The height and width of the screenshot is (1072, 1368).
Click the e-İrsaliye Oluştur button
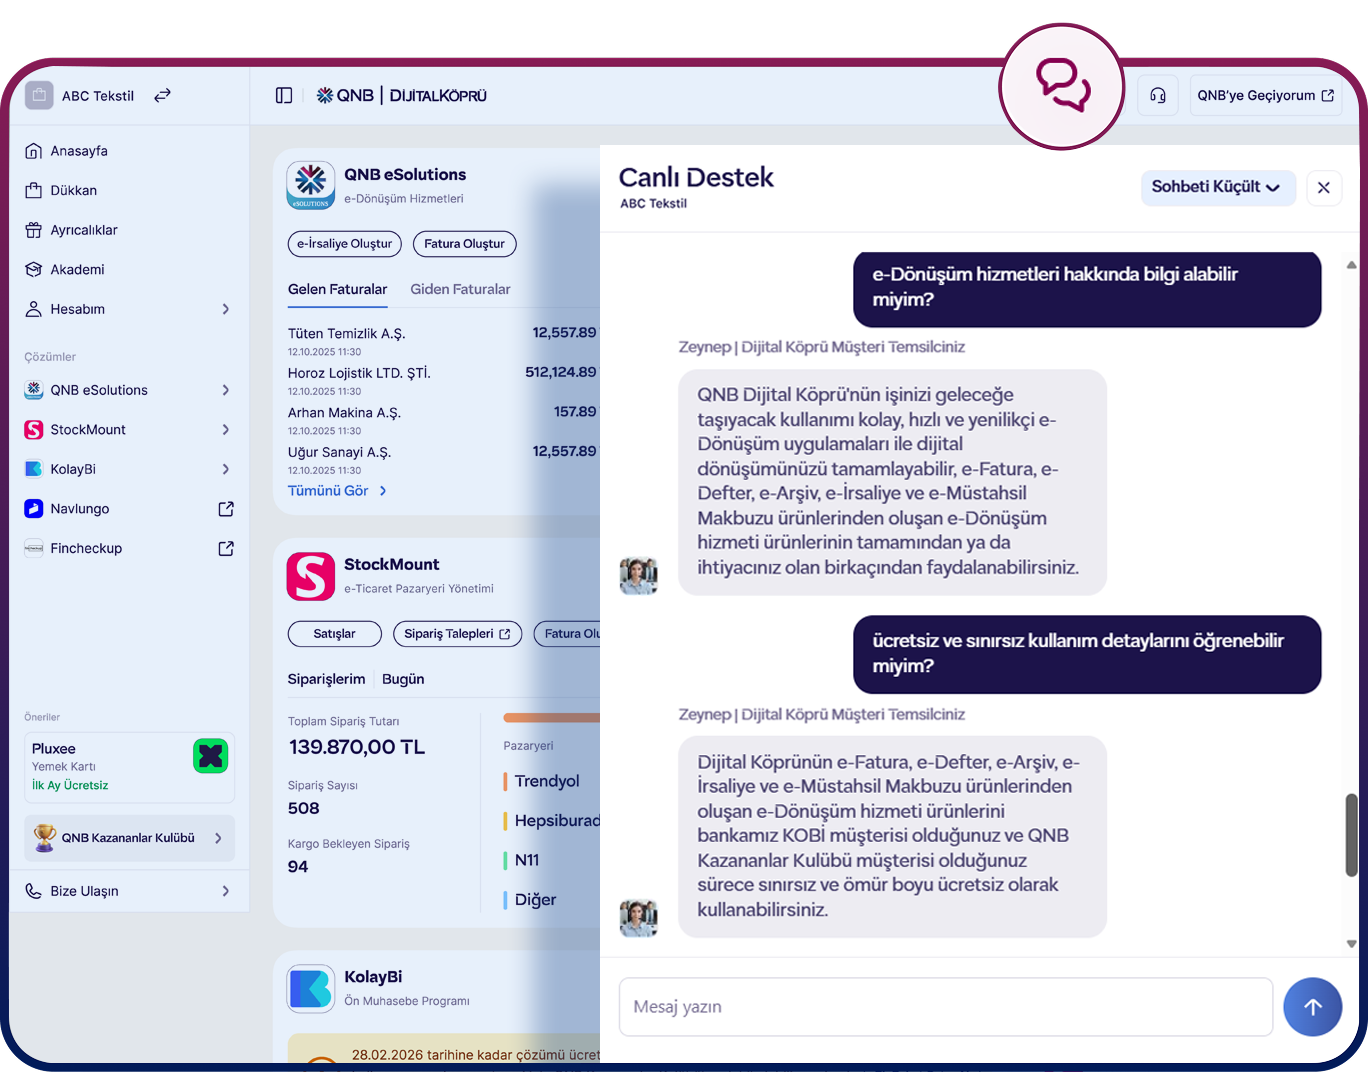[344, 244]
